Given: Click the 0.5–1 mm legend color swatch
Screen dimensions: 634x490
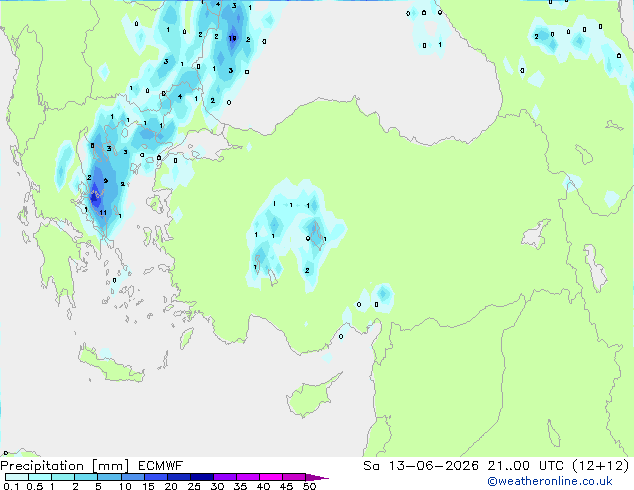Looking at the screenshot, I should (40, 477).
